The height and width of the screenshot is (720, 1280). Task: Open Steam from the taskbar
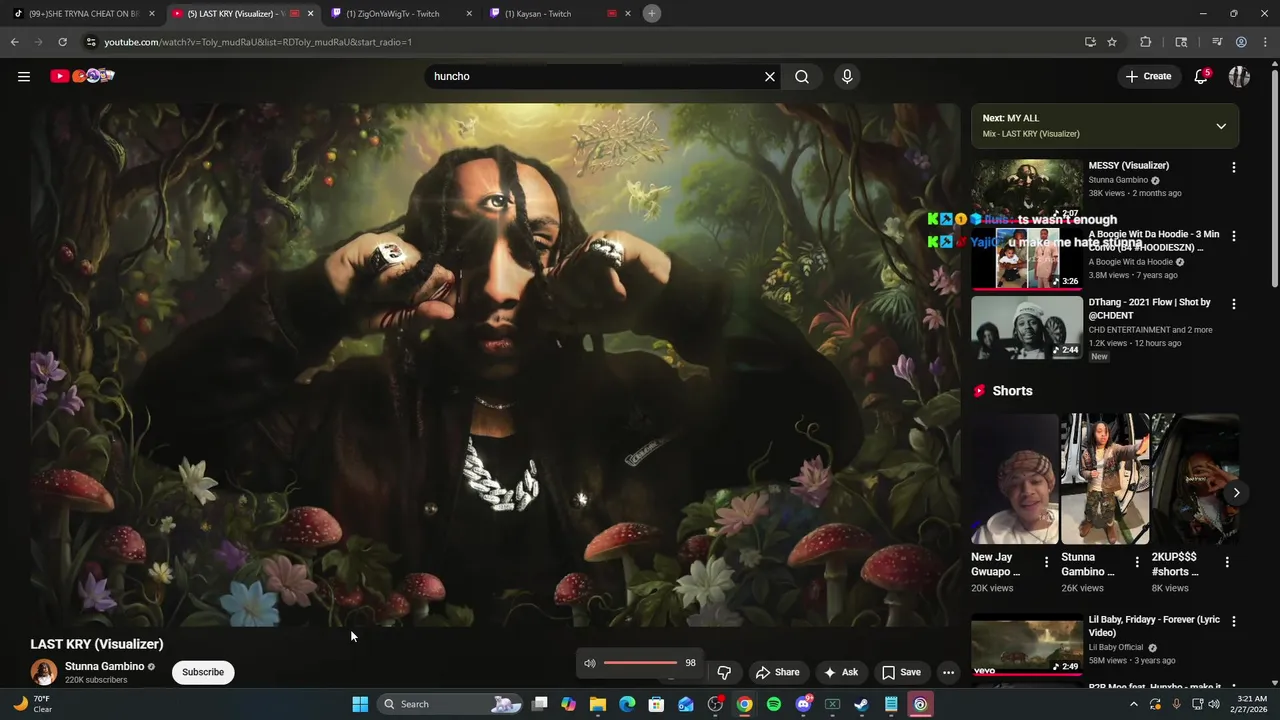click(862, 704)
